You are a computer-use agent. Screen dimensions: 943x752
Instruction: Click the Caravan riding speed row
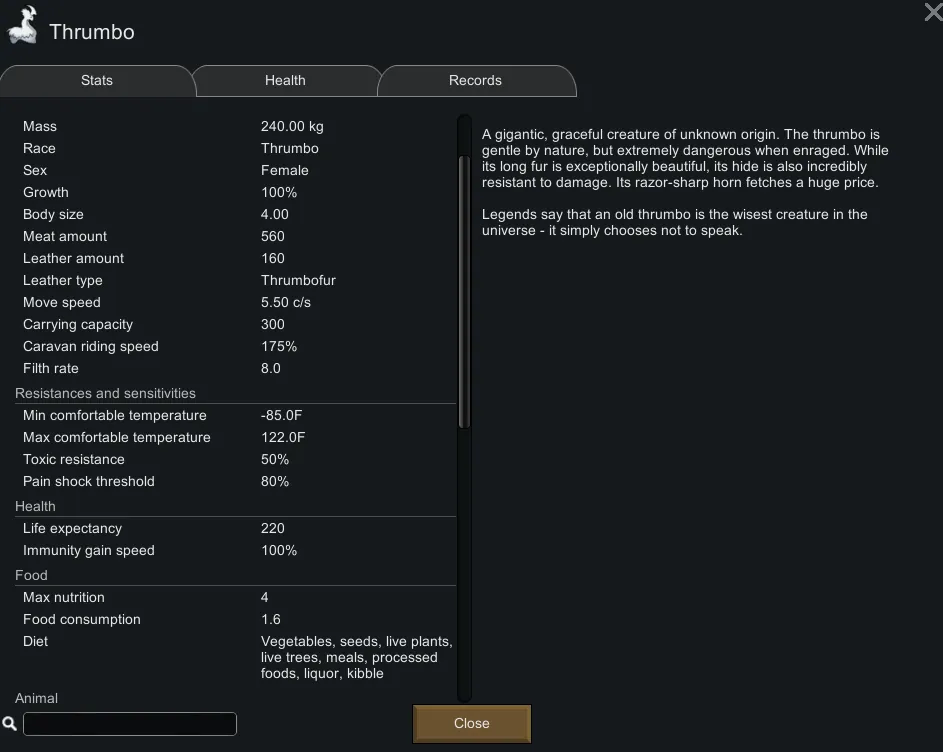pos(235,346)
